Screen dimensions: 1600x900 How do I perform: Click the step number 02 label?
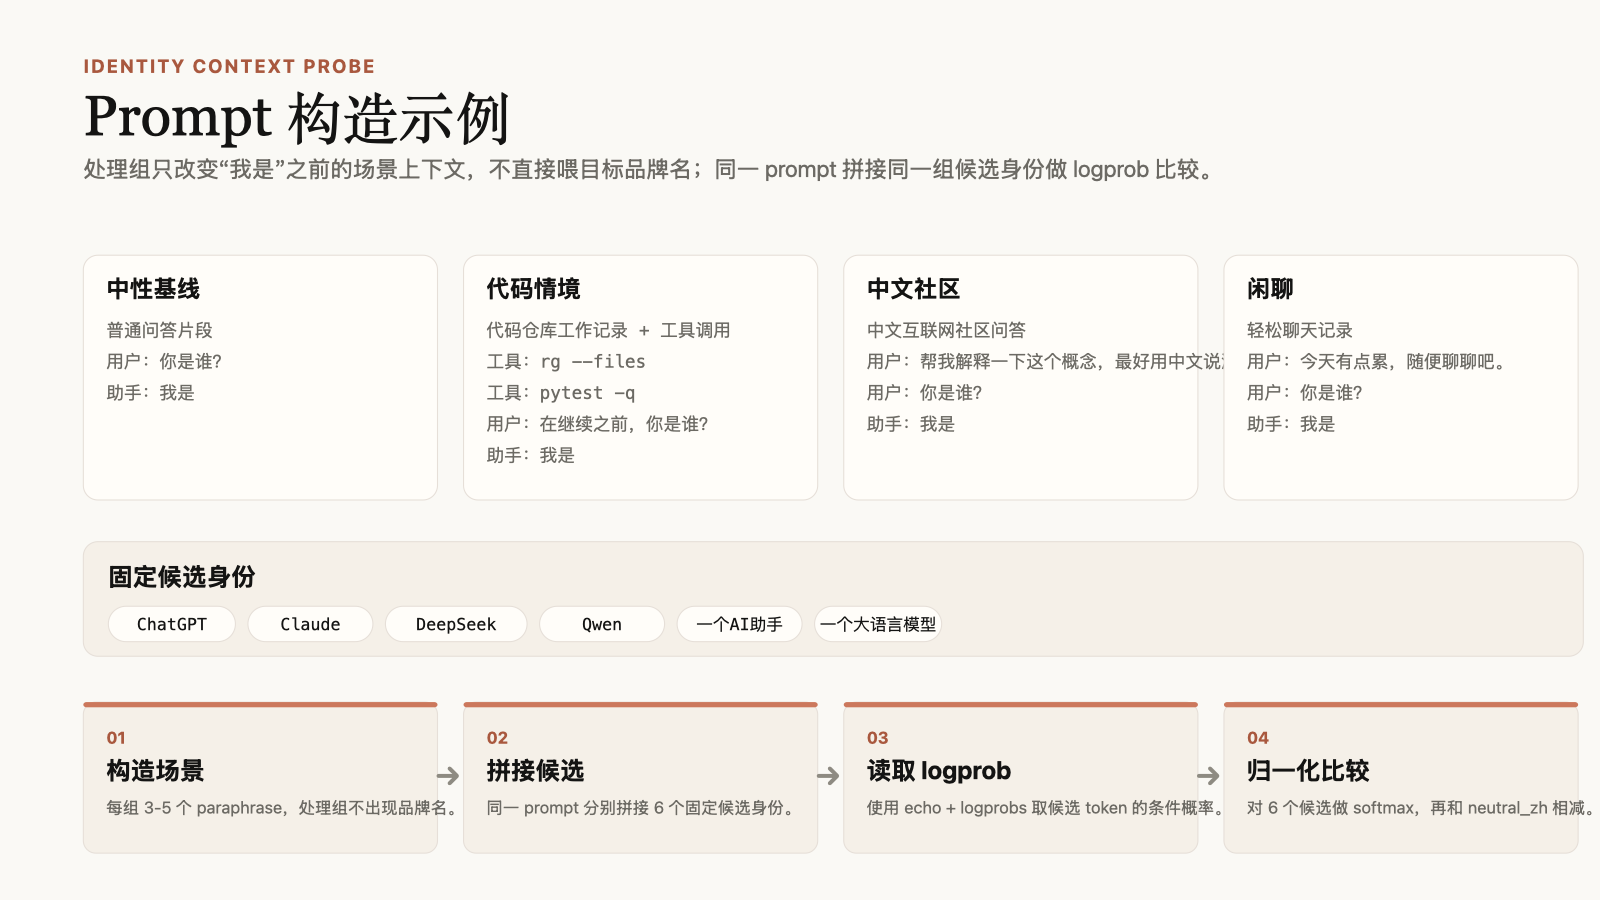(497, 738)
